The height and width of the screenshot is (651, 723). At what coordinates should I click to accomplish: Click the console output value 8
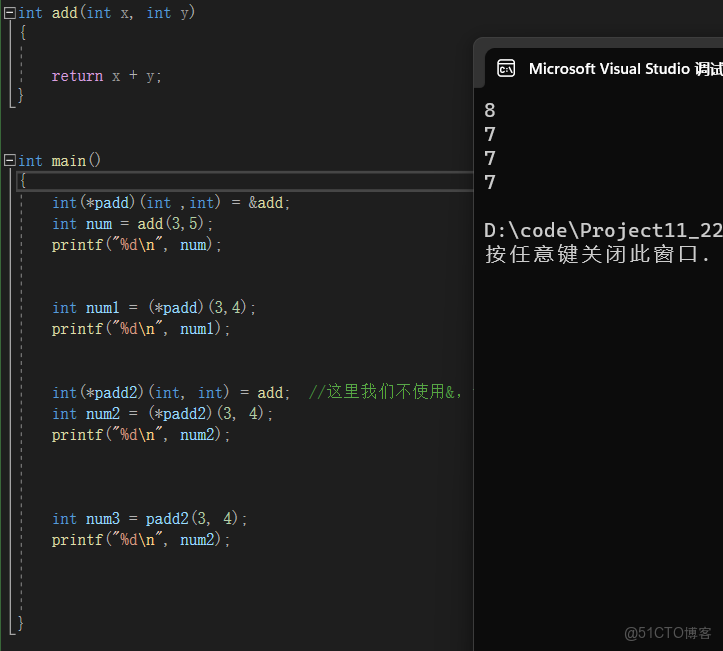pyautogui.click(x=490, y=111)
